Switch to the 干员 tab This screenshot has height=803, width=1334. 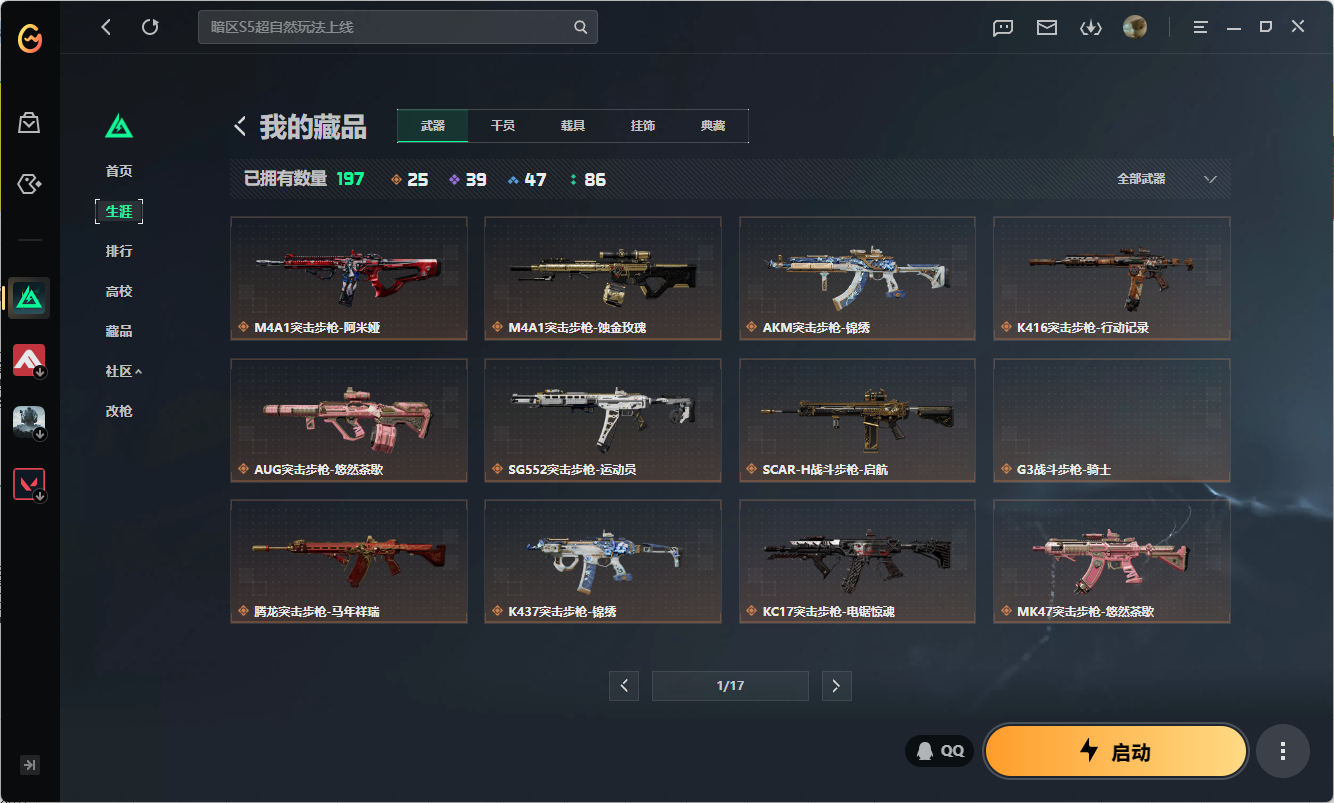(x=503, y=126)
